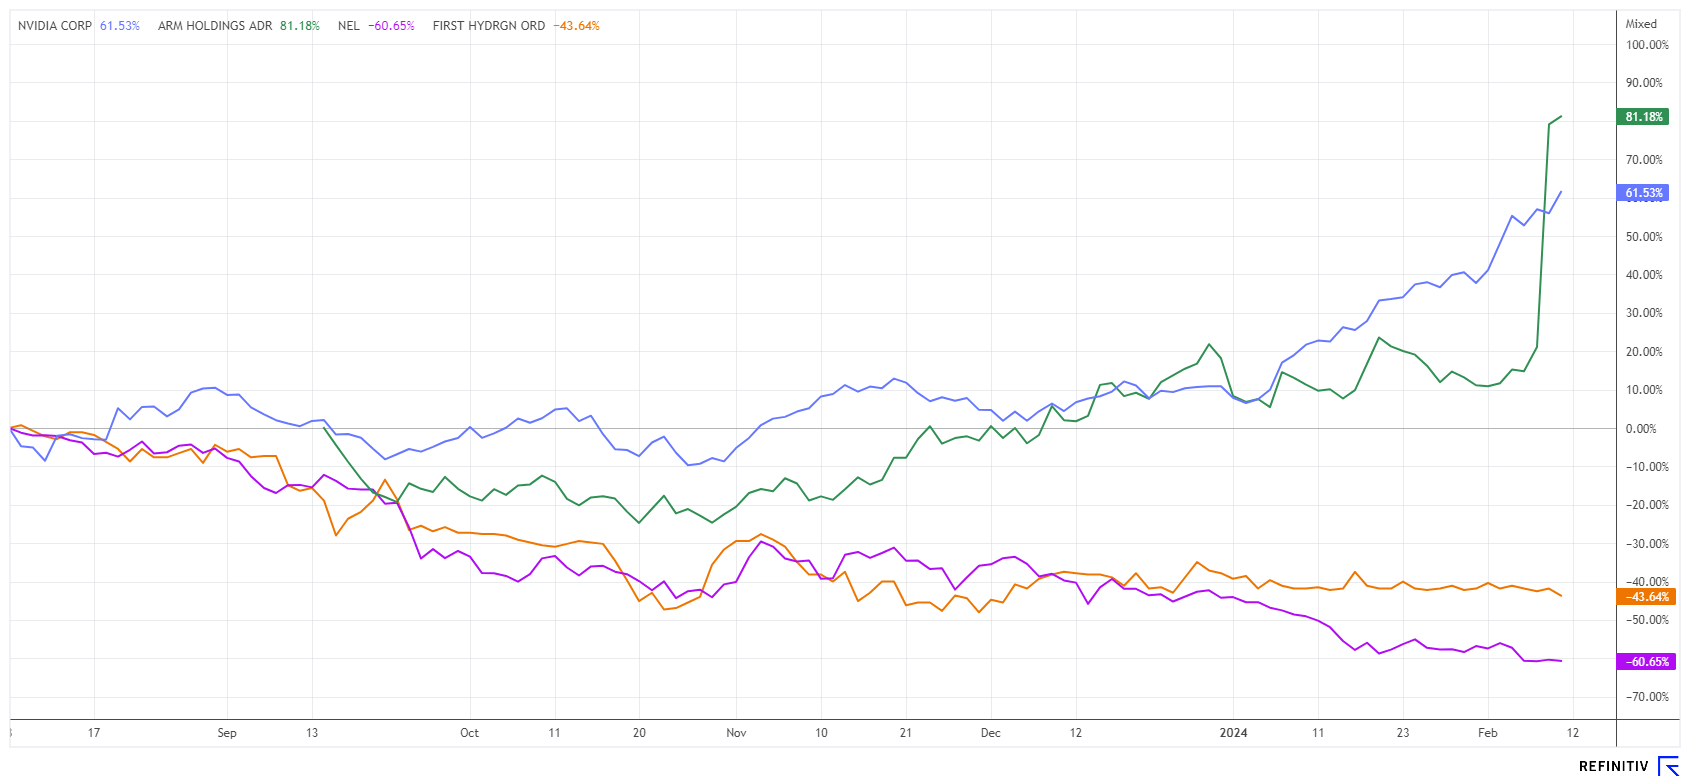This screenshot has width=1690, height=776.
Task: Click the green 81.18% price badge
Action: tap(1642, 117)
